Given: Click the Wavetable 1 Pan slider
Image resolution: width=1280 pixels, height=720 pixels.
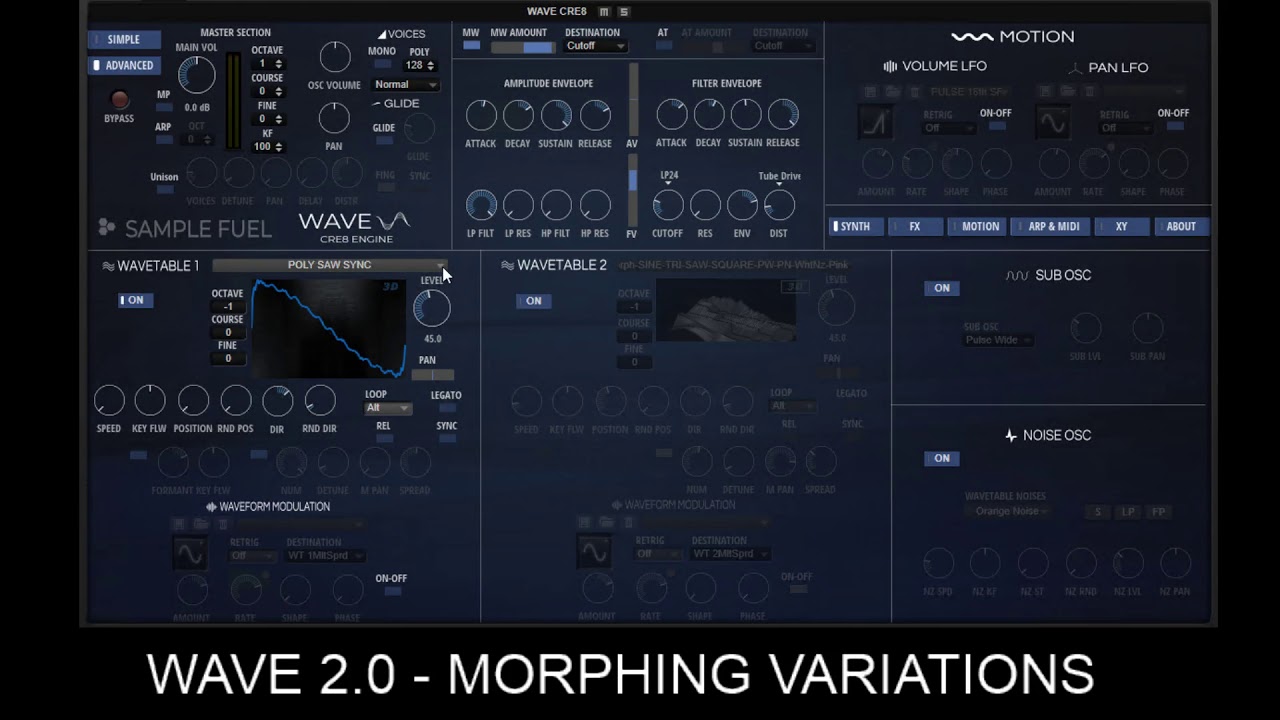Looking at the screenshot, I should pos(432,375).
